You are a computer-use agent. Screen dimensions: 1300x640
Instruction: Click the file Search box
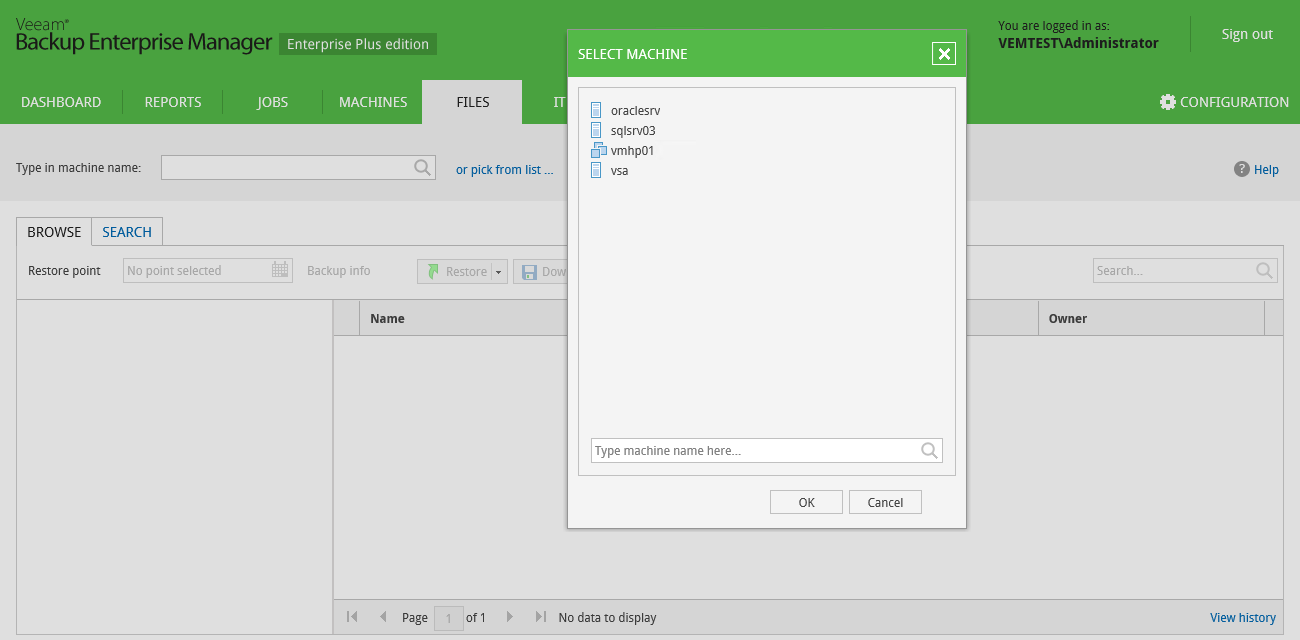tap(1185, 270)
